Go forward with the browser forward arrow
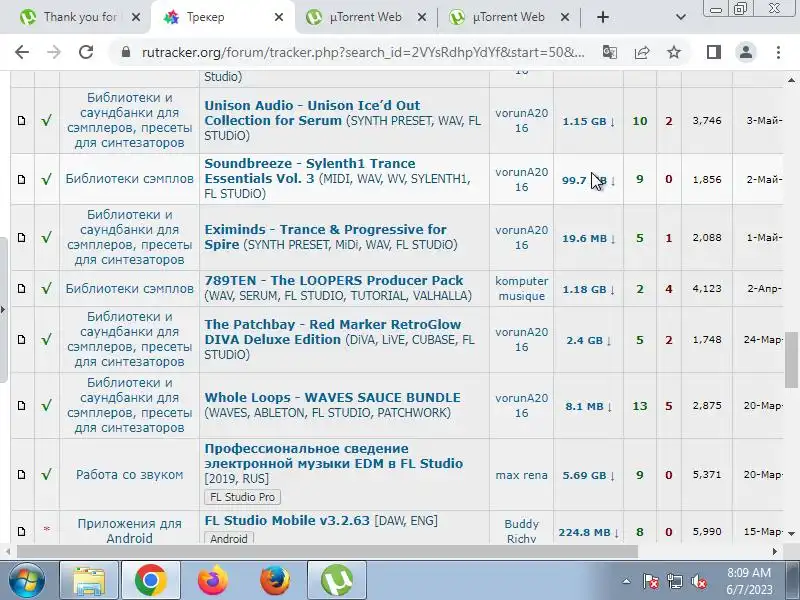Screen dimensions: 800x600 [54, 52]
